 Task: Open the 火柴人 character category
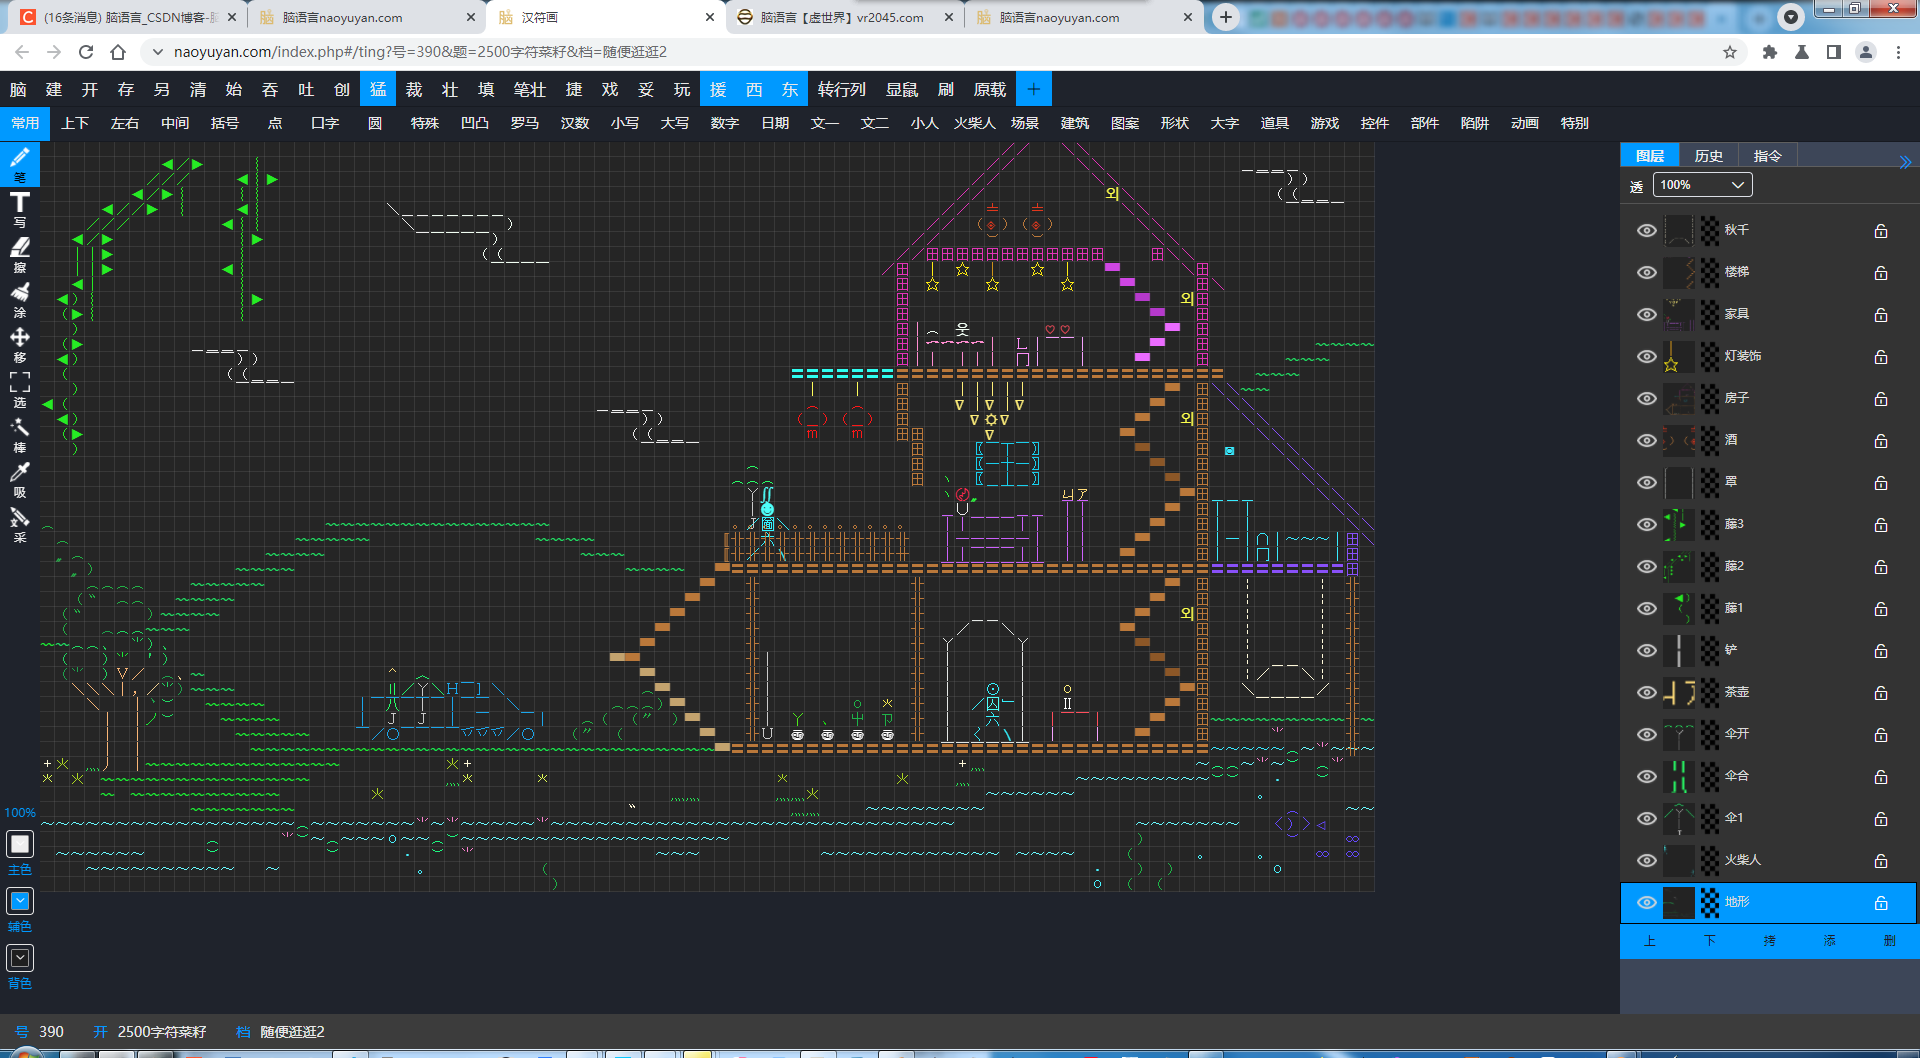point(975,123)
